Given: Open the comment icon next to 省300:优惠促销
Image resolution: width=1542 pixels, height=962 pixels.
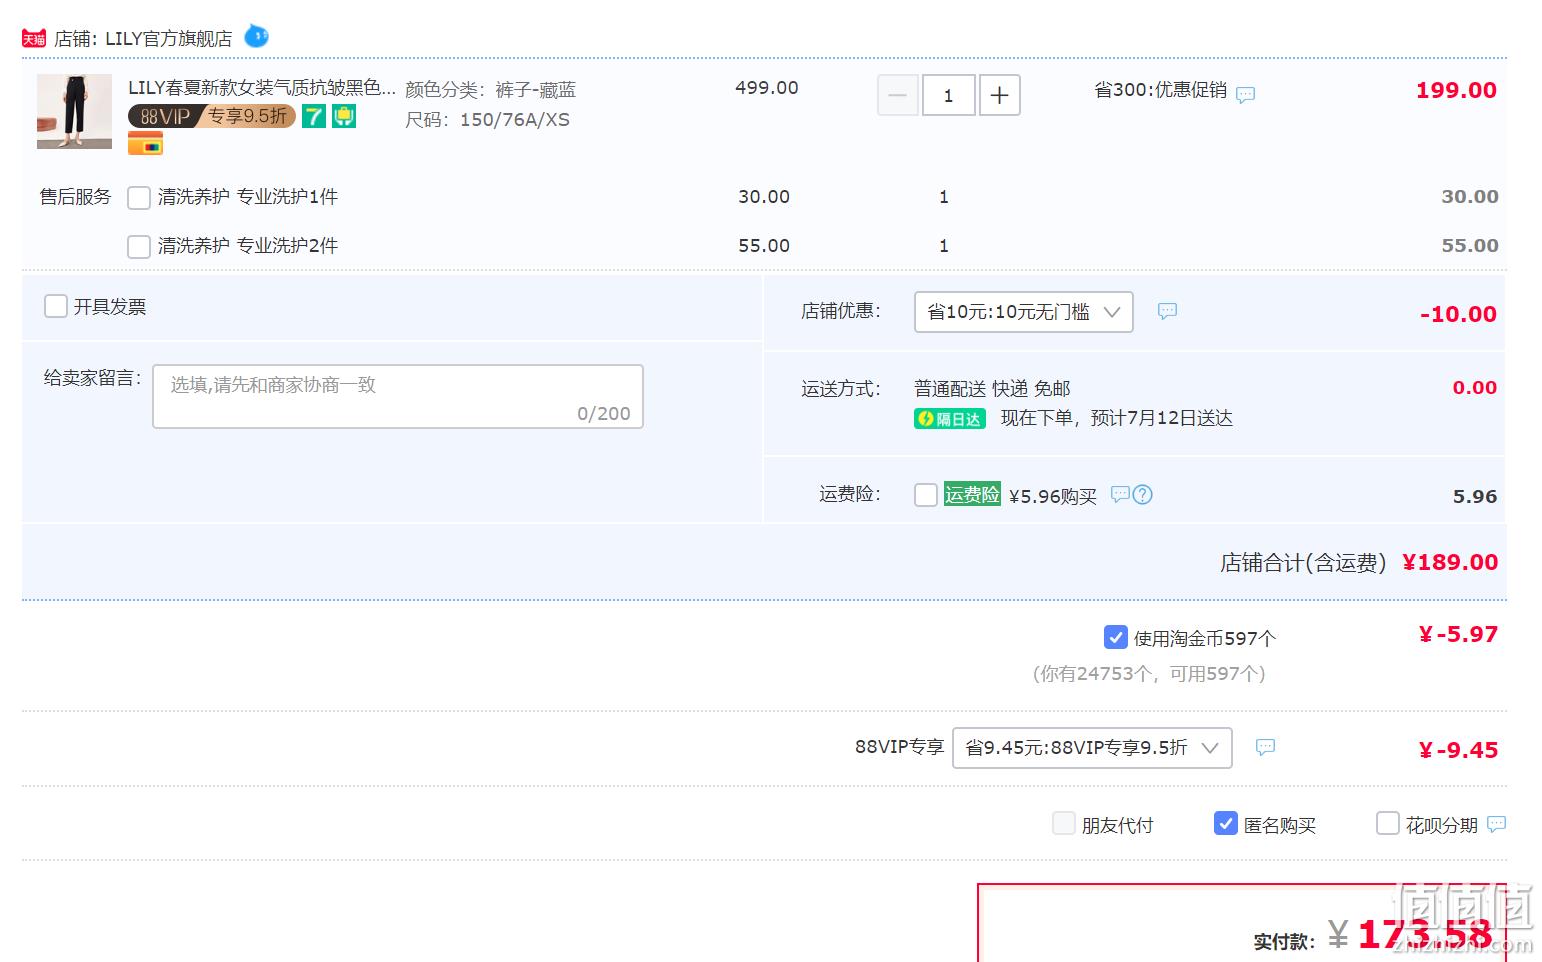Looking at the screenshot, I should click(1245, 95).
